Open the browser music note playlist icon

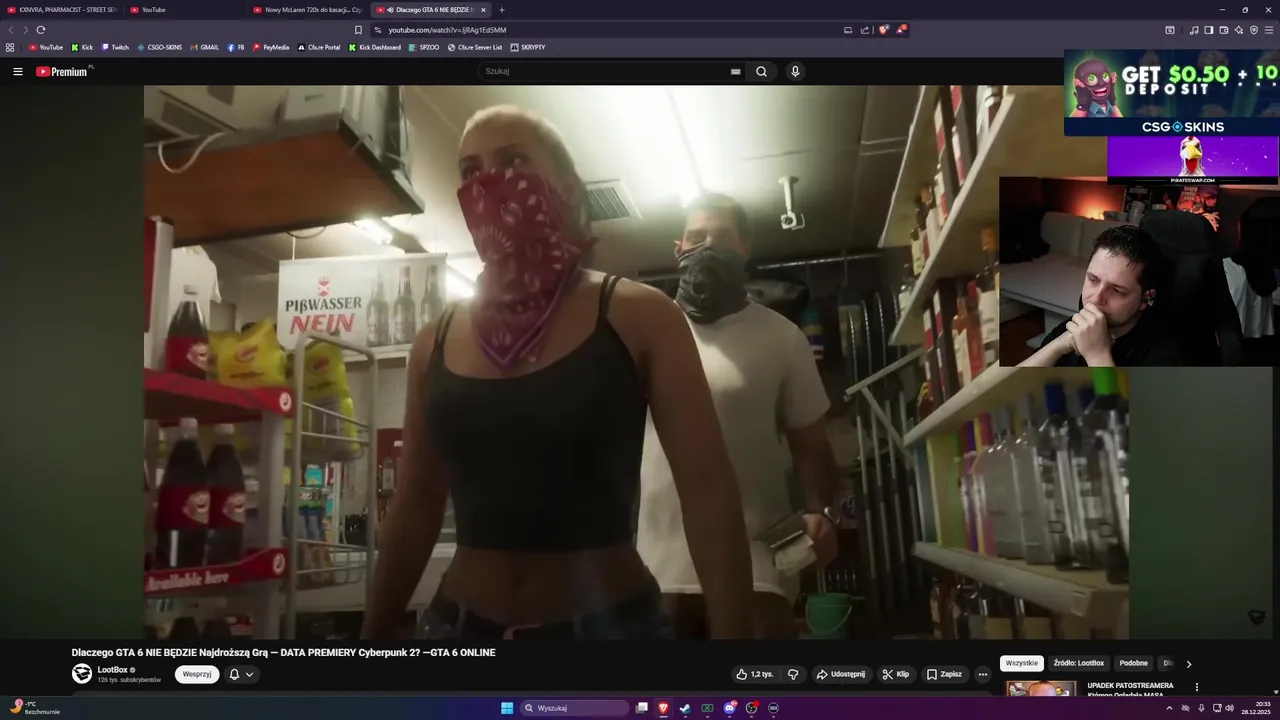click(x=1194, y=30)
